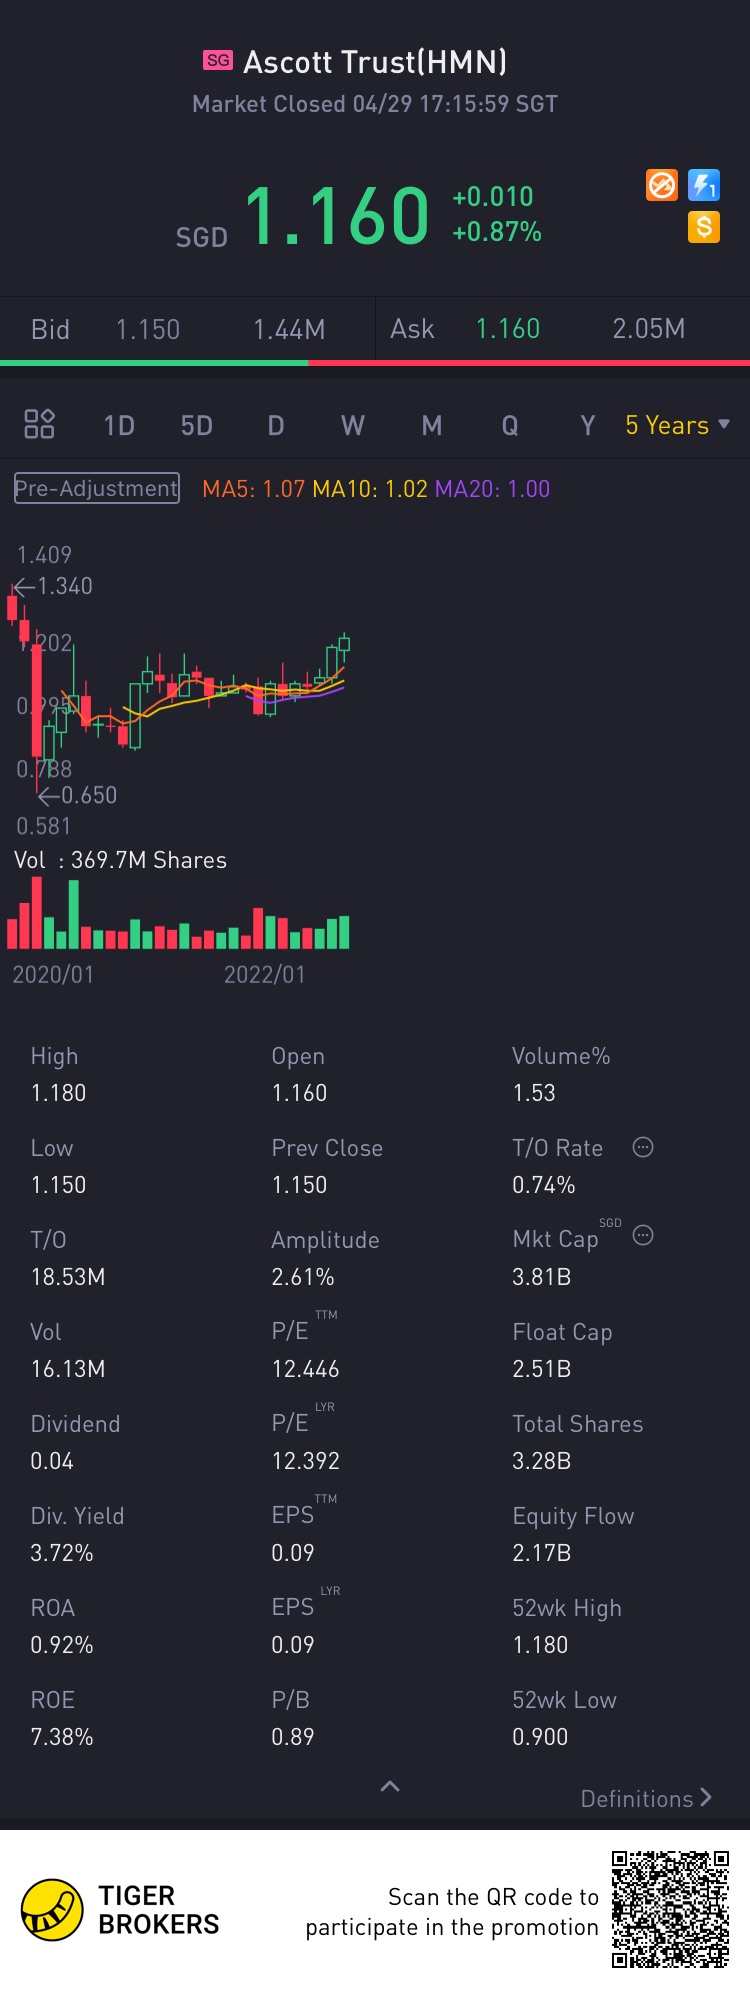This screenshot has height=1990, width=750.
Task: Tap the yellow dollar sign badge icon
Action: pos(704,227)
